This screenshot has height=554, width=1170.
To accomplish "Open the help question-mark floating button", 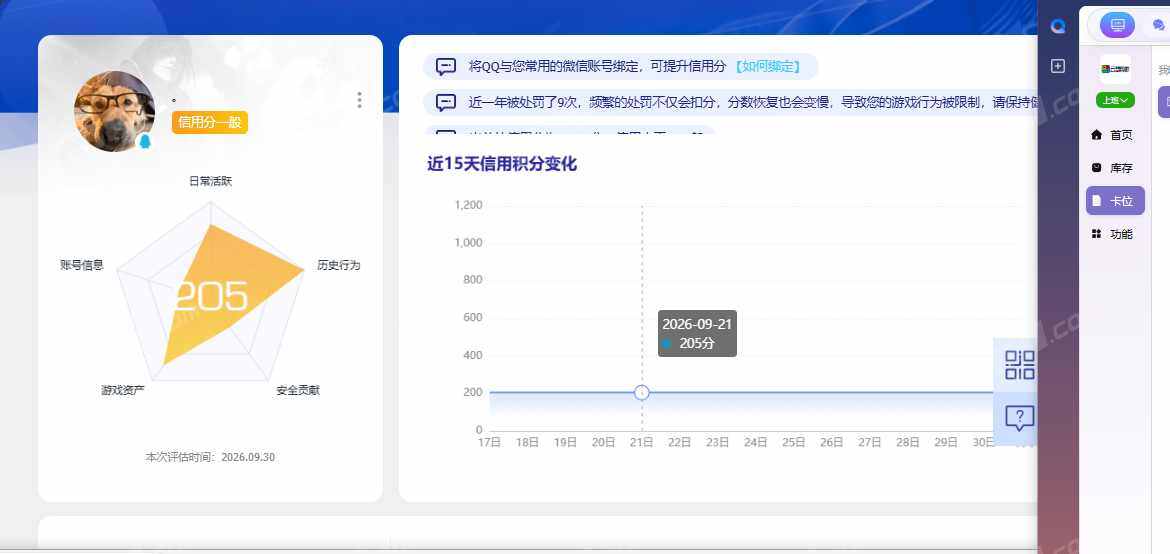I will click(x=1019, y=418).
